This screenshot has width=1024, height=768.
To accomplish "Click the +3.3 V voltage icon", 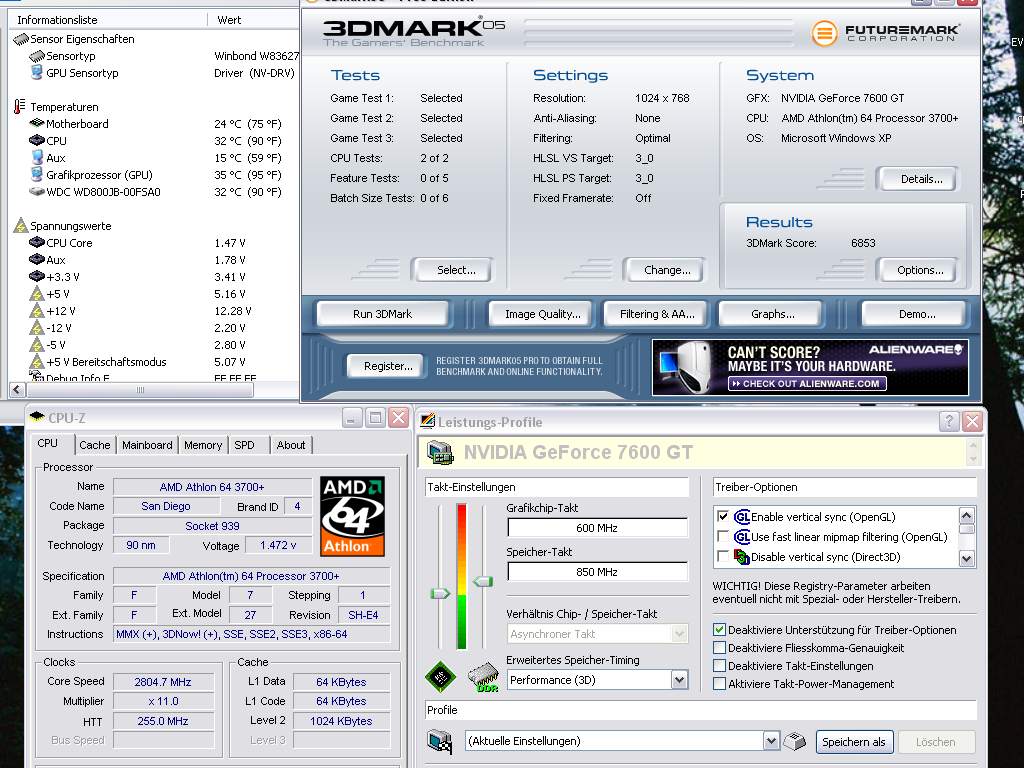I will coord(37,276).
